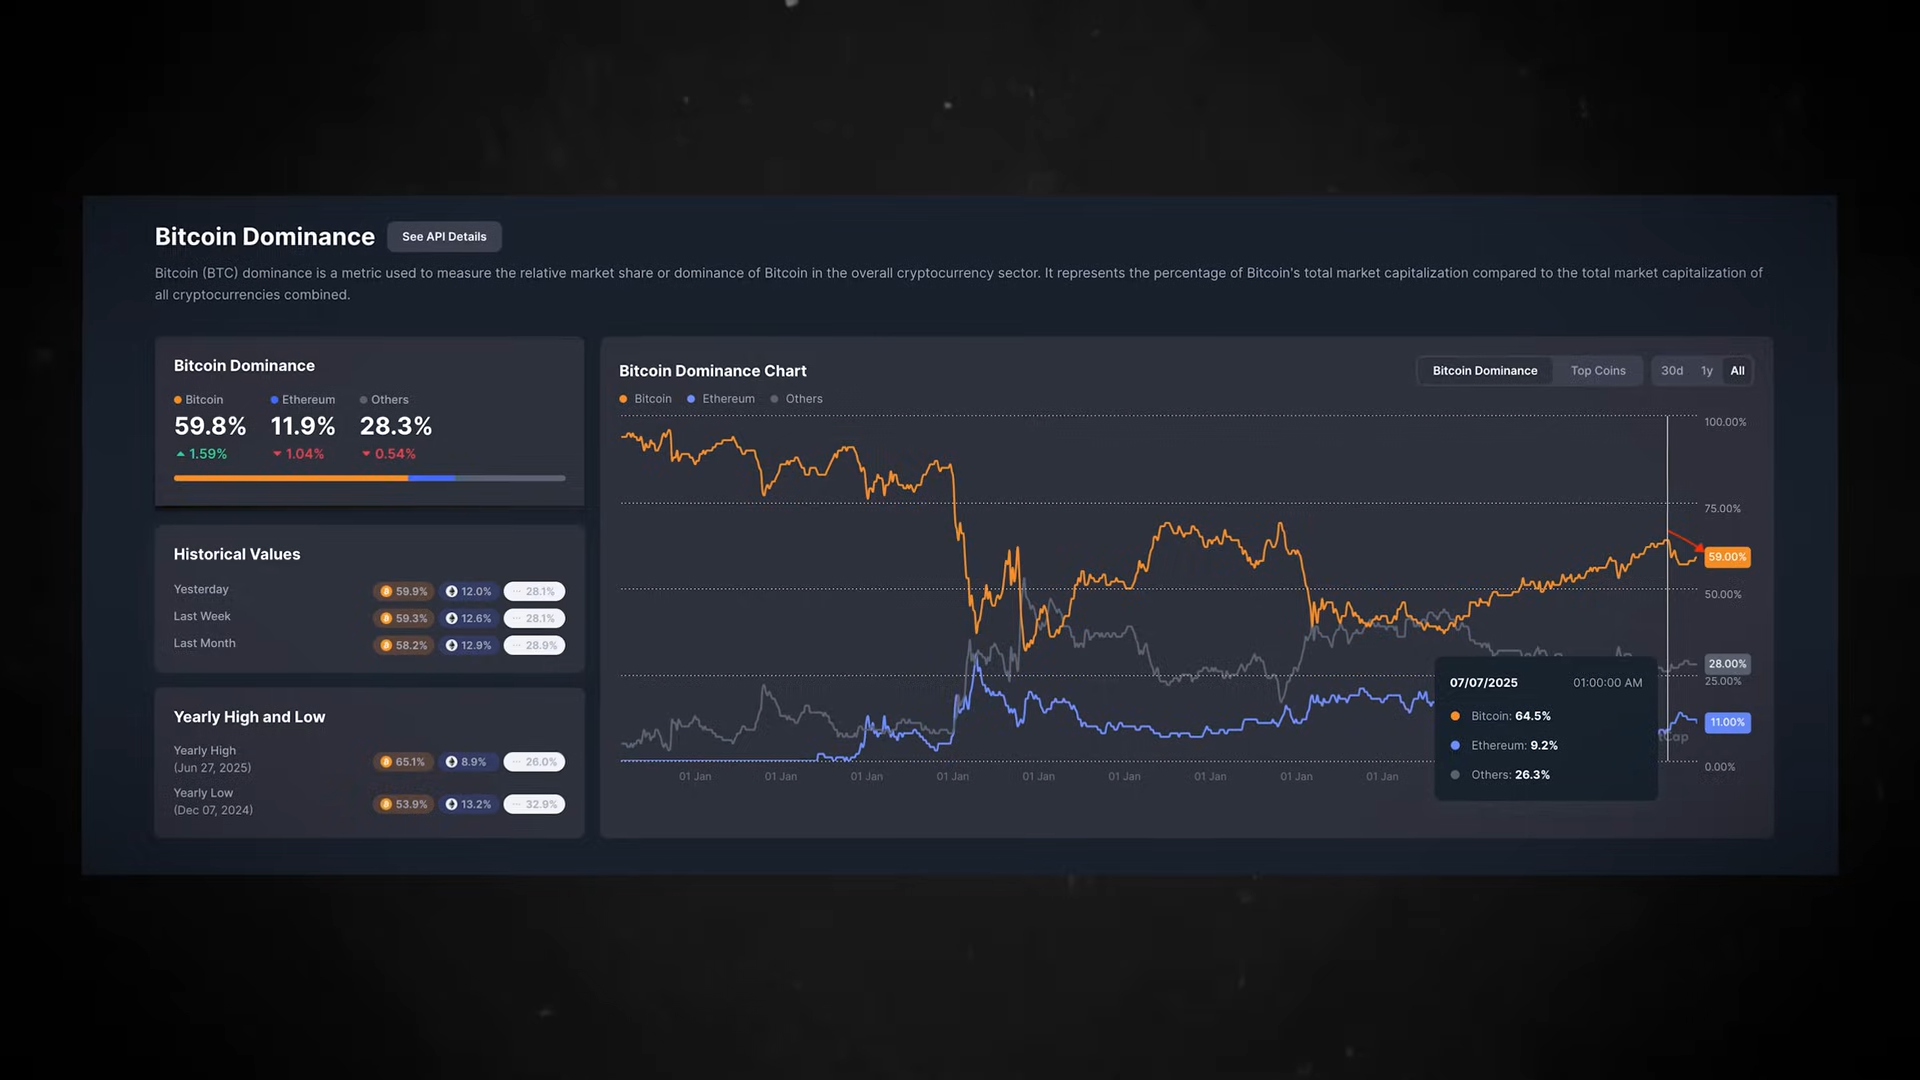Image resolution: width=1920 pixels, height=1080 pixels.
Task: Select the All time range
Action: (1737, 371)
